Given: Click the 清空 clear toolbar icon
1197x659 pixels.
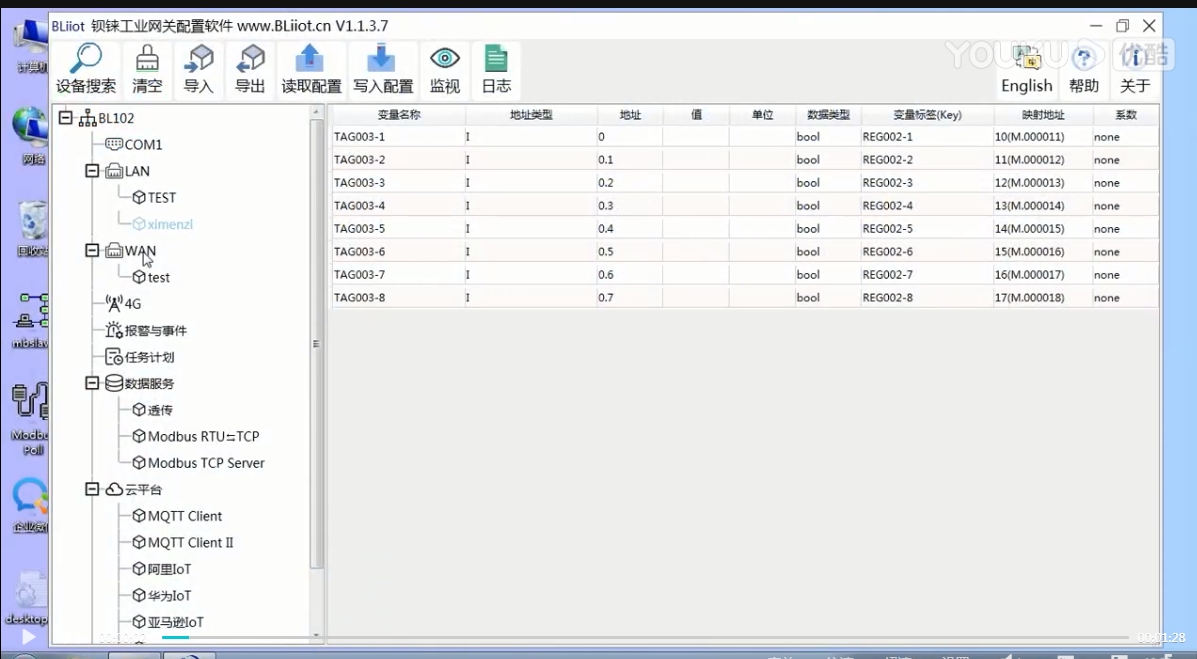Looking at the screenshot, I should pos(147,59).
